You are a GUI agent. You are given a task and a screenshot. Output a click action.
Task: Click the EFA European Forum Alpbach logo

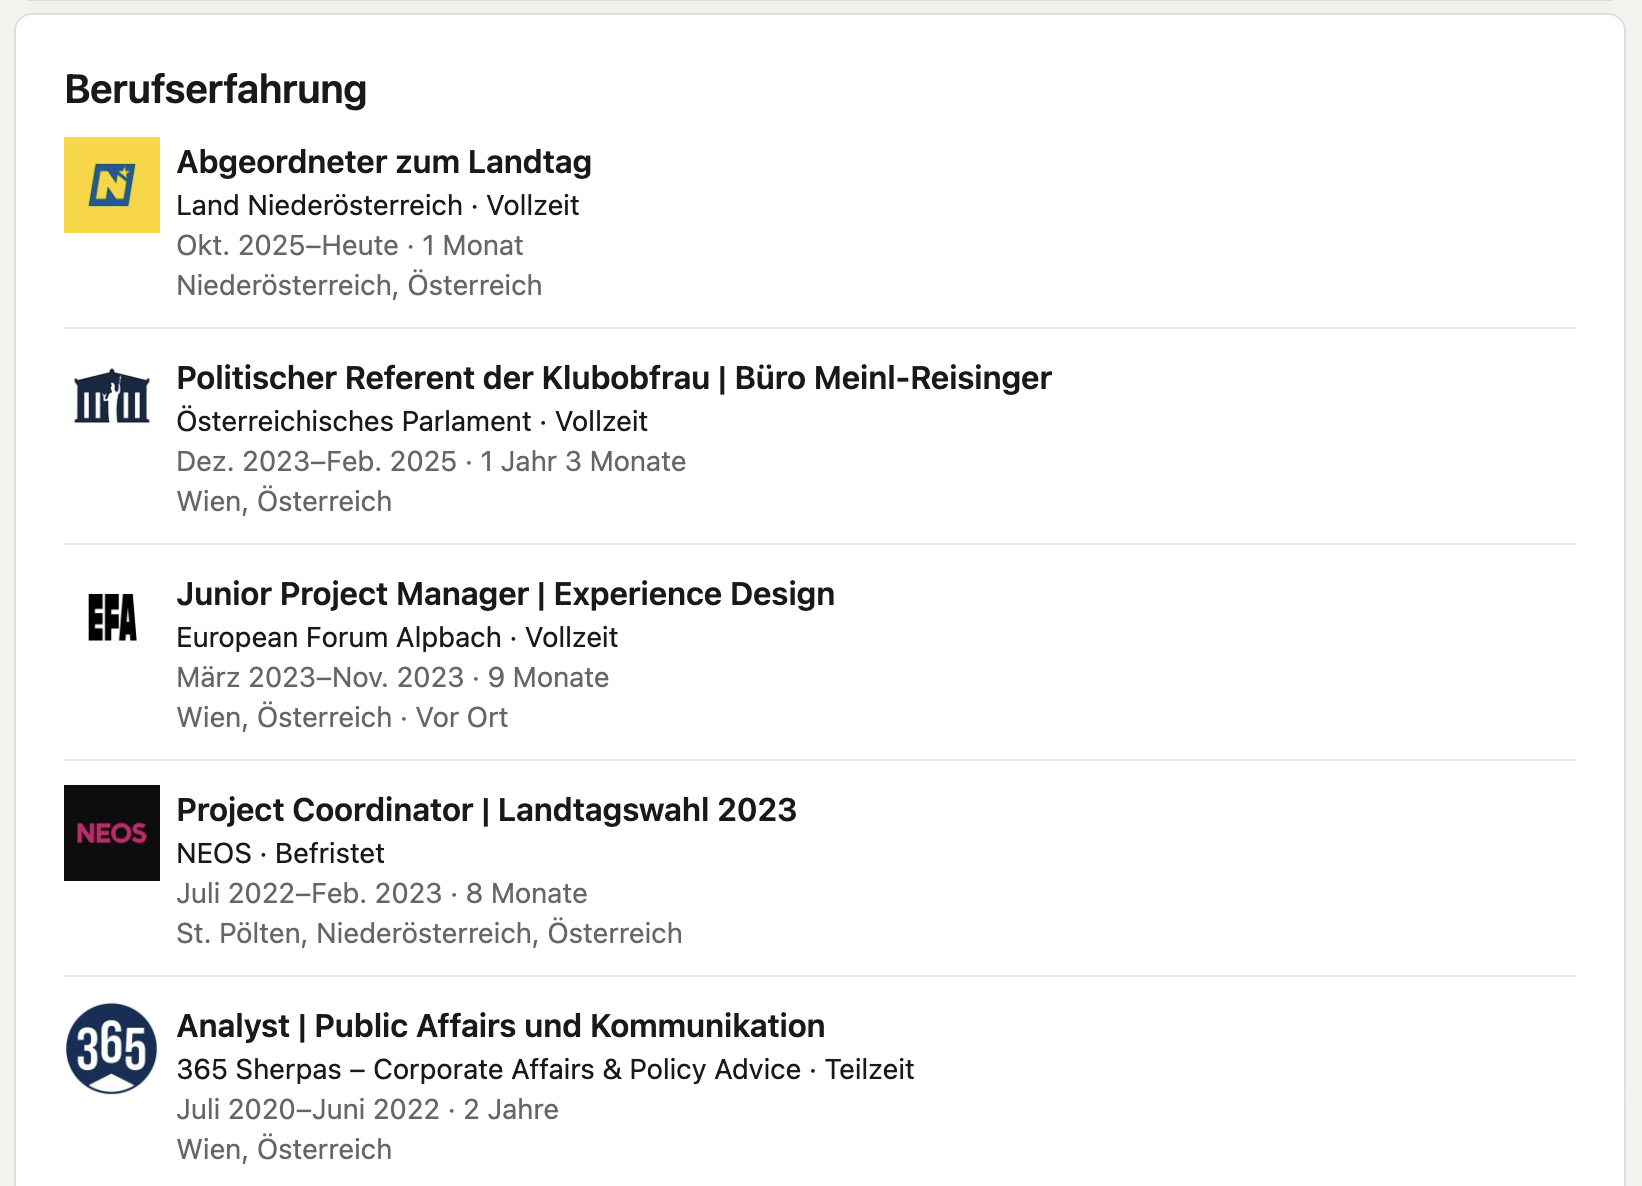click(x=112, y=616)
